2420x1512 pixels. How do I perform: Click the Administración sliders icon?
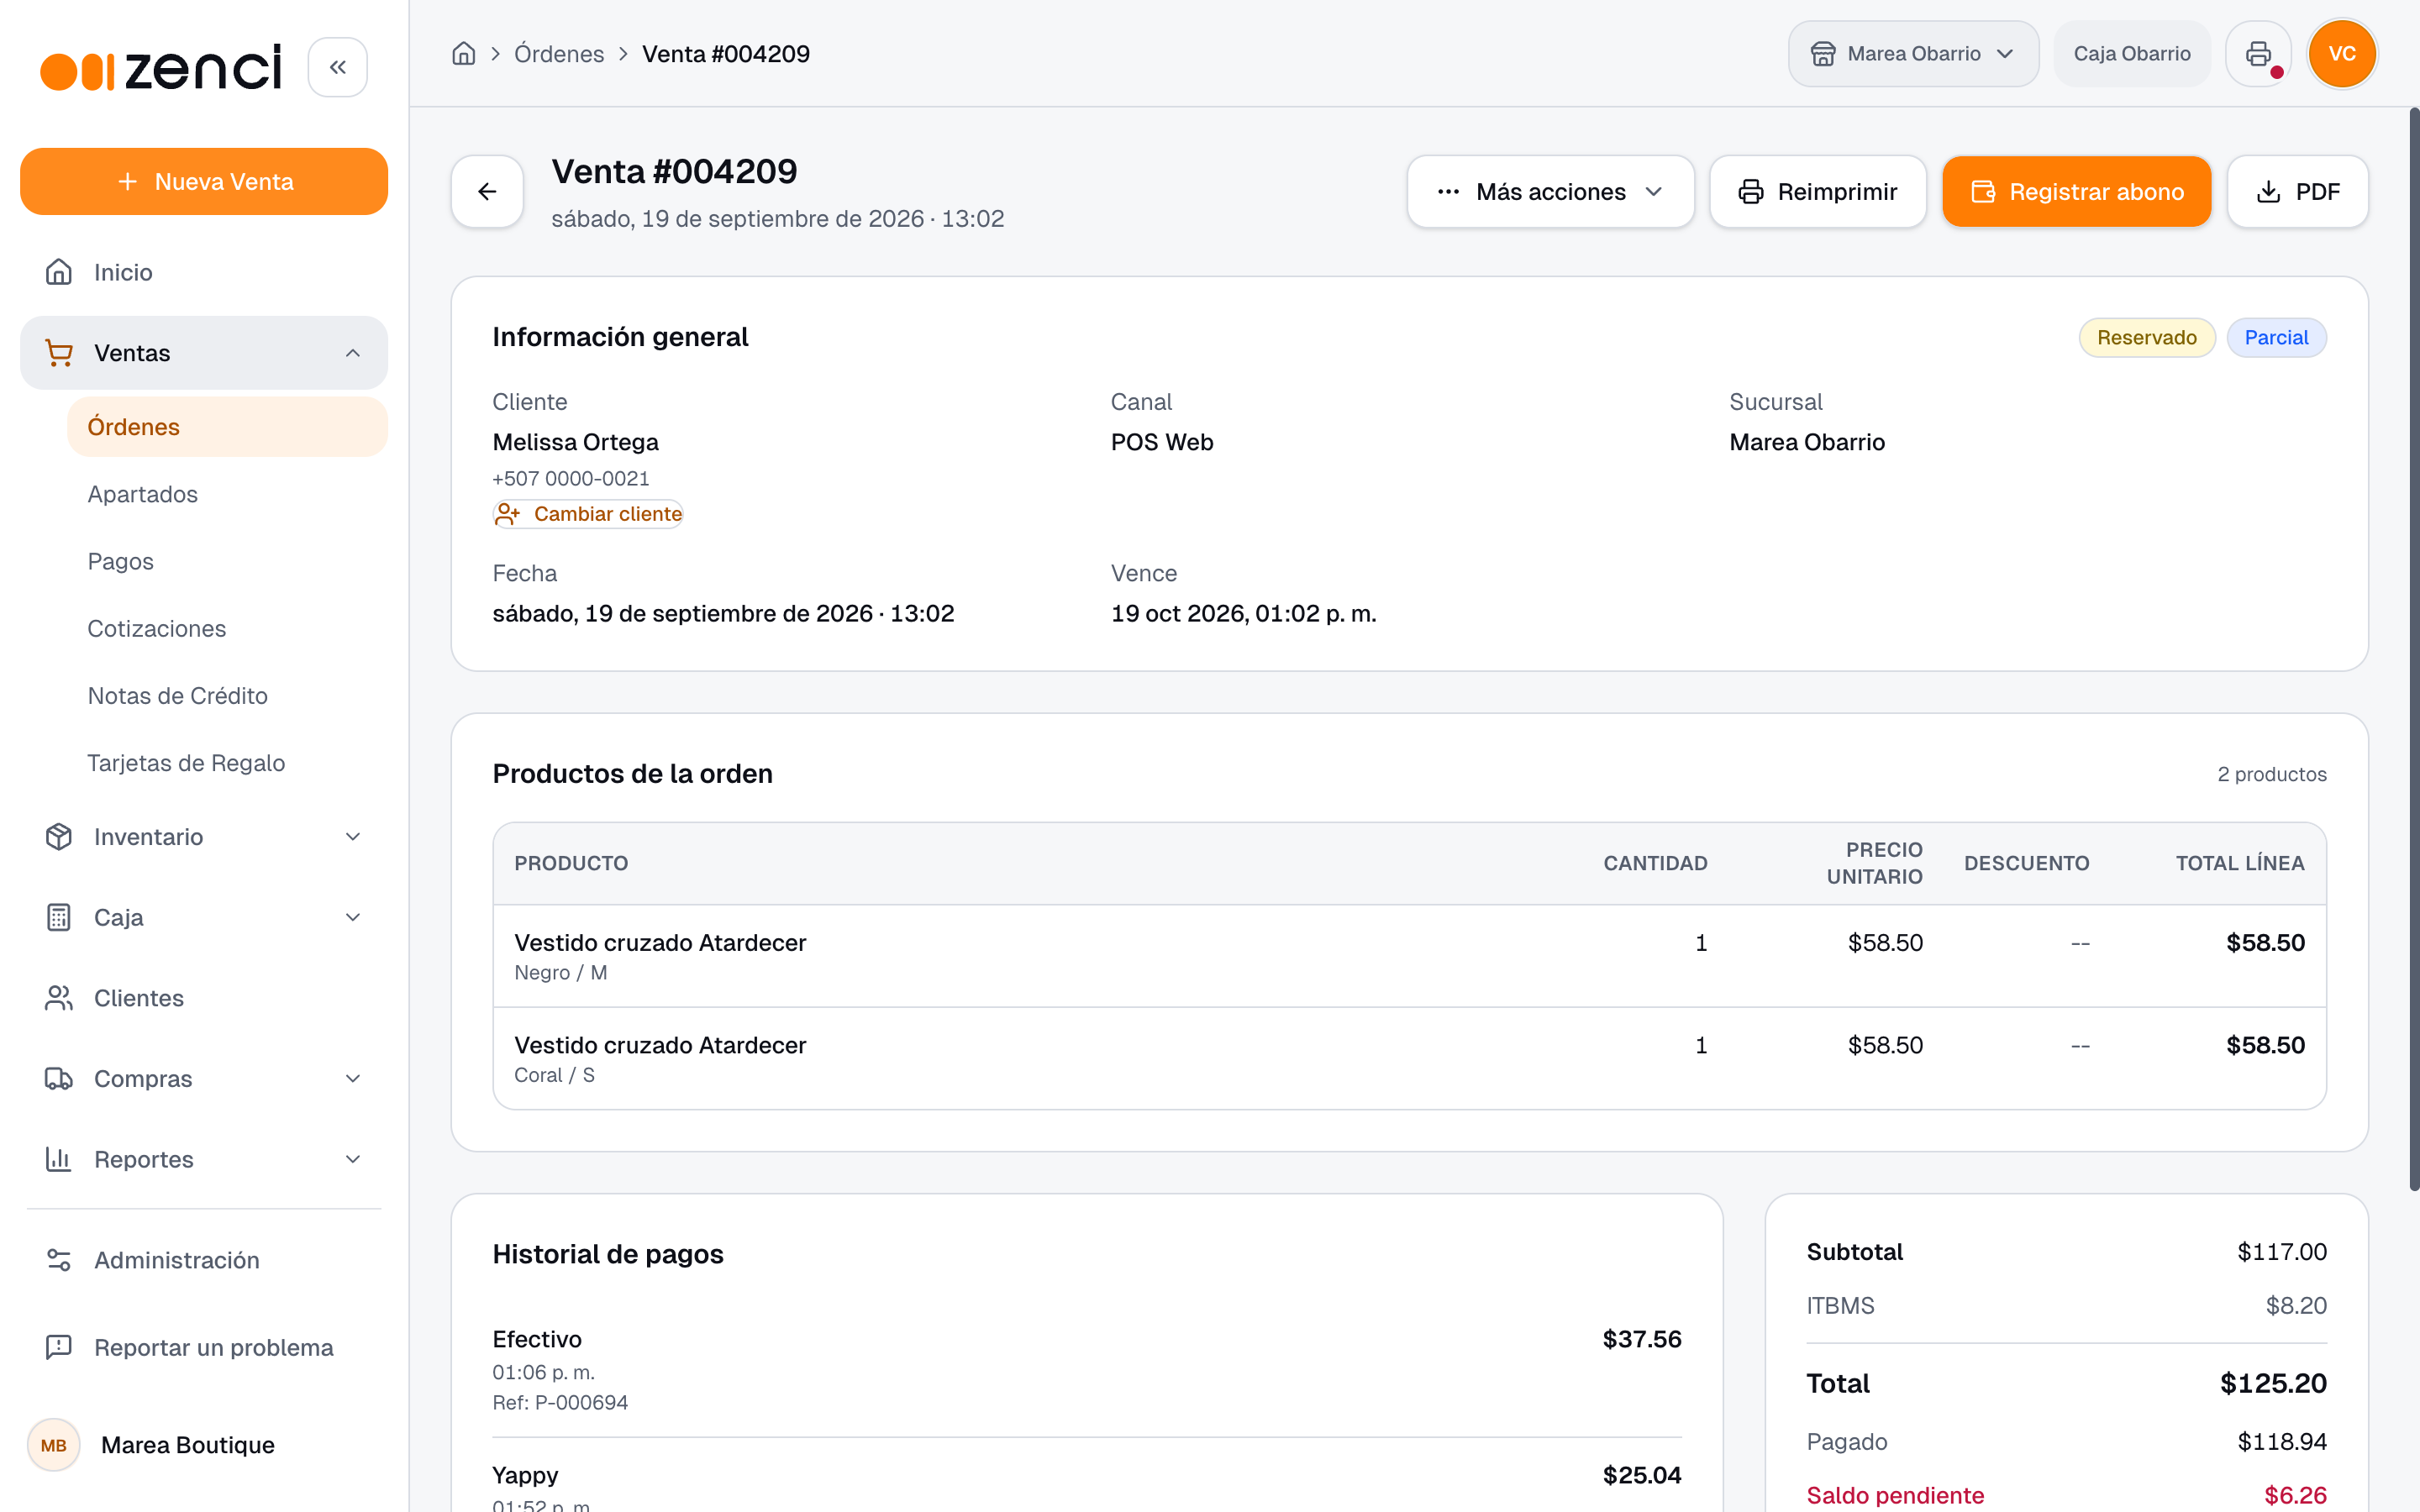(59, 1260)
